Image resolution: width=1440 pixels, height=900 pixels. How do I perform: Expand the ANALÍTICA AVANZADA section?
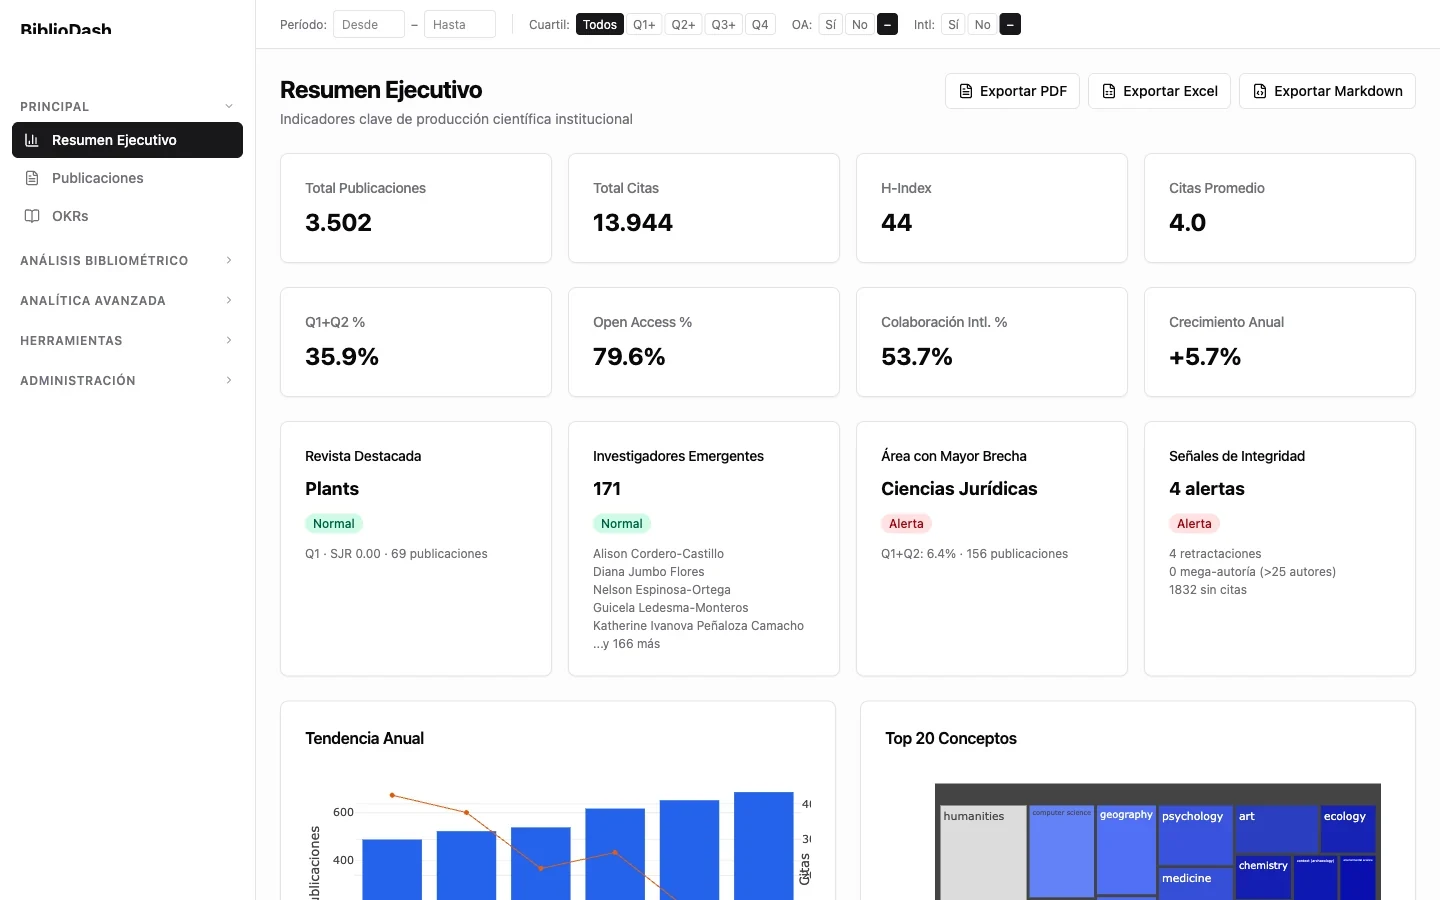[127, 300]
